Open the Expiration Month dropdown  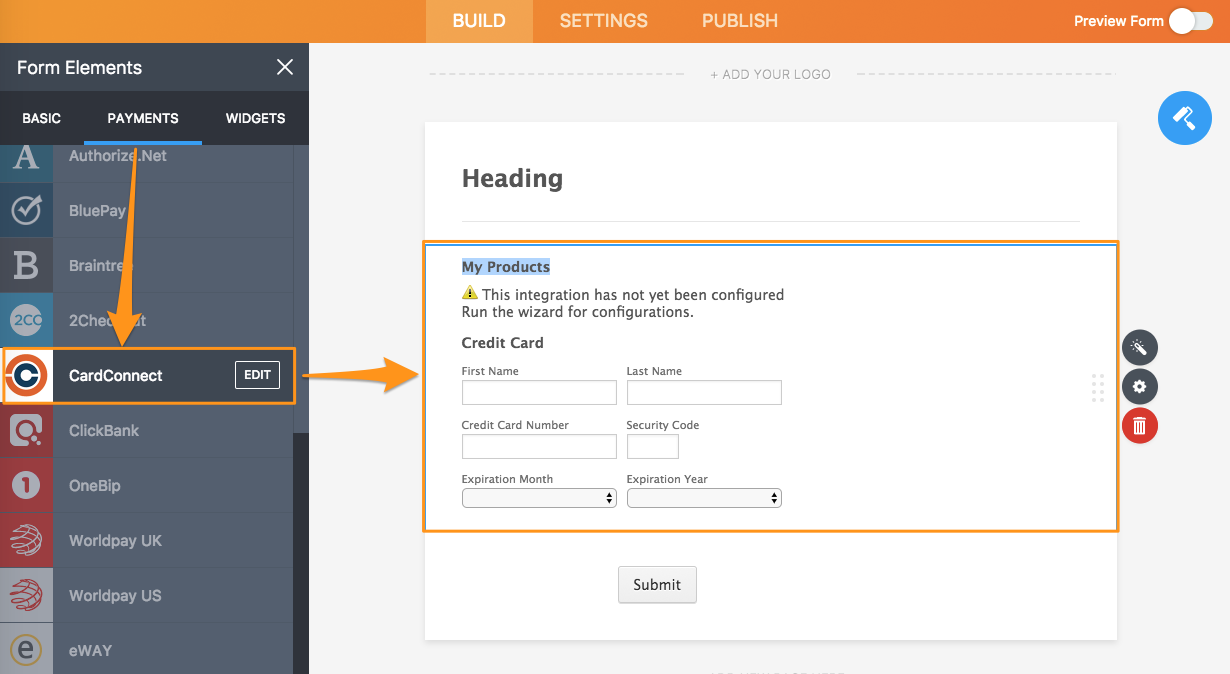pos(539,498)
